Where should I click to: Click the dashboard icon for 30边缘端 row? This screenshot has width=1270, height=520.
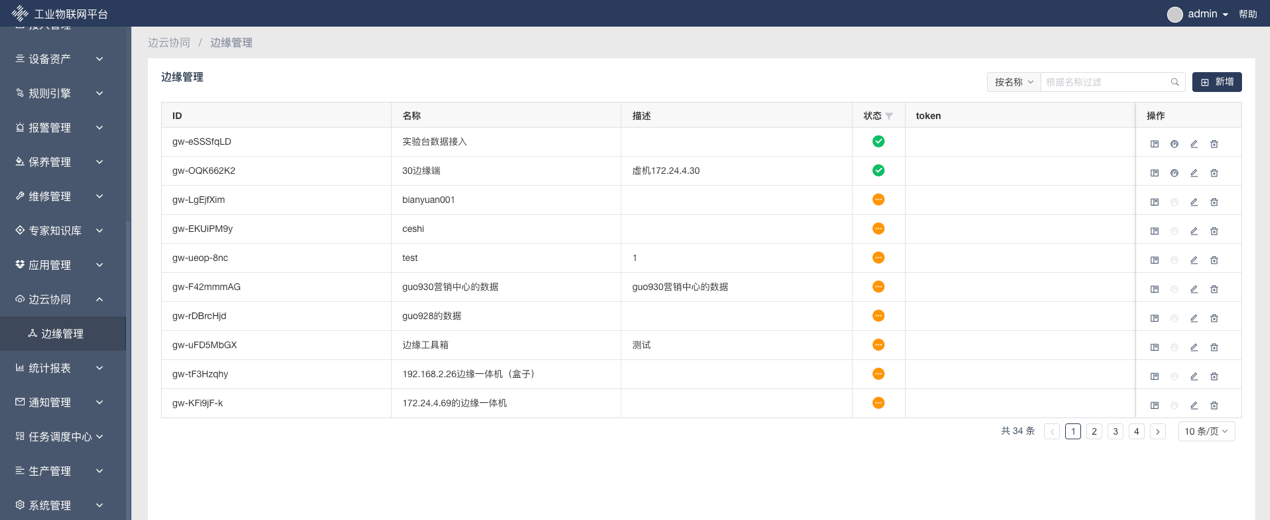(x=1174, y=173)
